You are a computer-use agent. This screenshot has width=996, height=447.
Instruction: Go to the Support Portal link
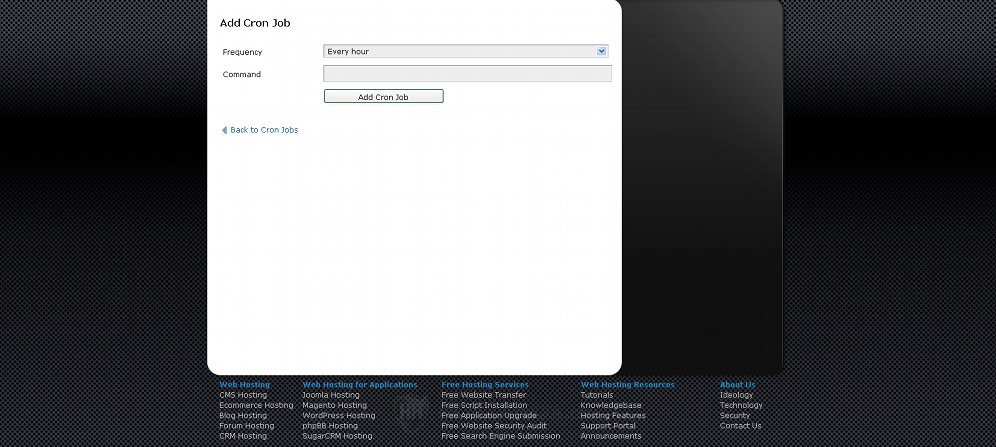point(608,425)
